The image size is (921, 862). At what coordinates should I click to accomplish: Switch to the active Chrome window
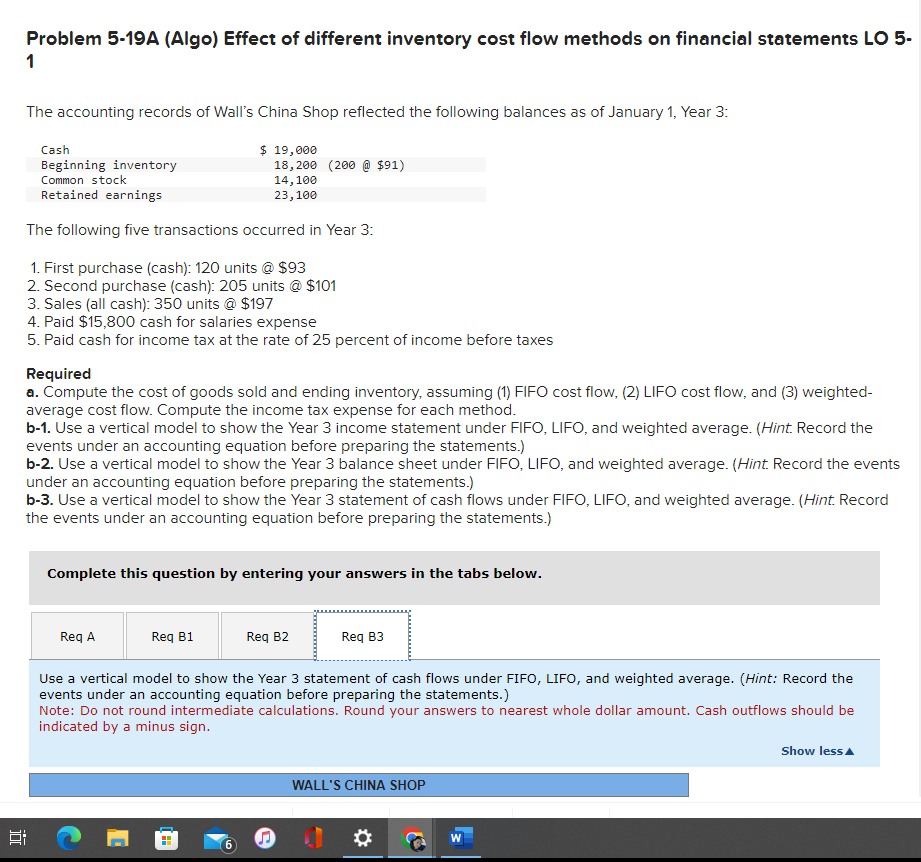coord(411,838)
